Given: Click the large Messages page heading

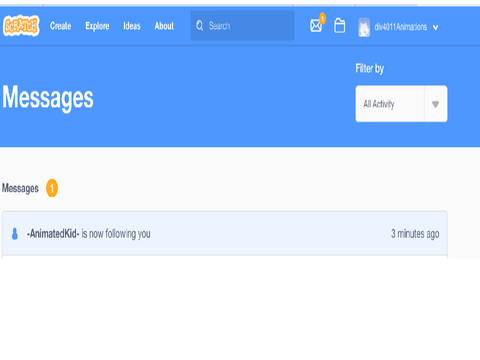Looking at the screenshot, I should coord(48,98).
